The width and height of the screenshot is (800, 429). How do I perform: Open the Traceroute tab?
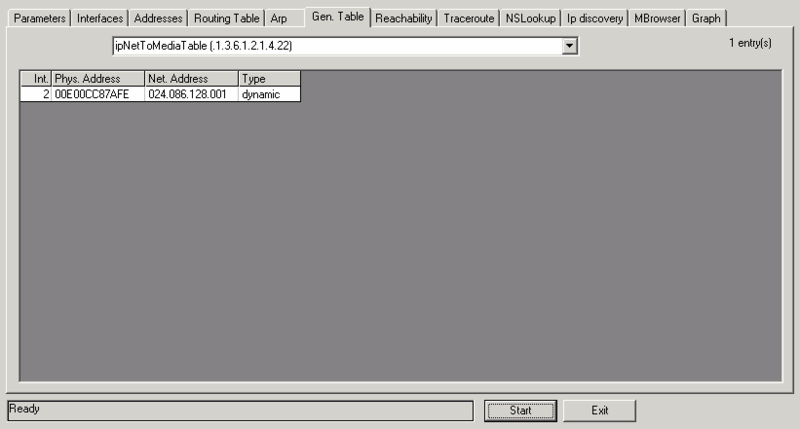[x=469, y=18]
